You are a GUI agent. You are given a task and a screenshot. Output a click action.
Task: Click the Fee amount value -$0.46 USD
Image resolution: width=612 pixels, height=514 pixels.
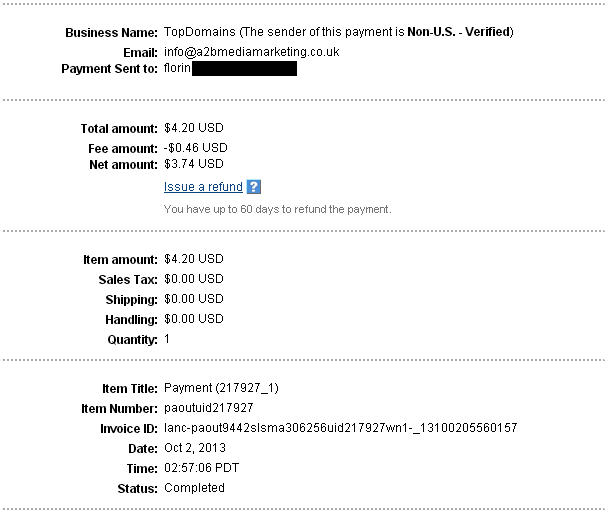196,147
